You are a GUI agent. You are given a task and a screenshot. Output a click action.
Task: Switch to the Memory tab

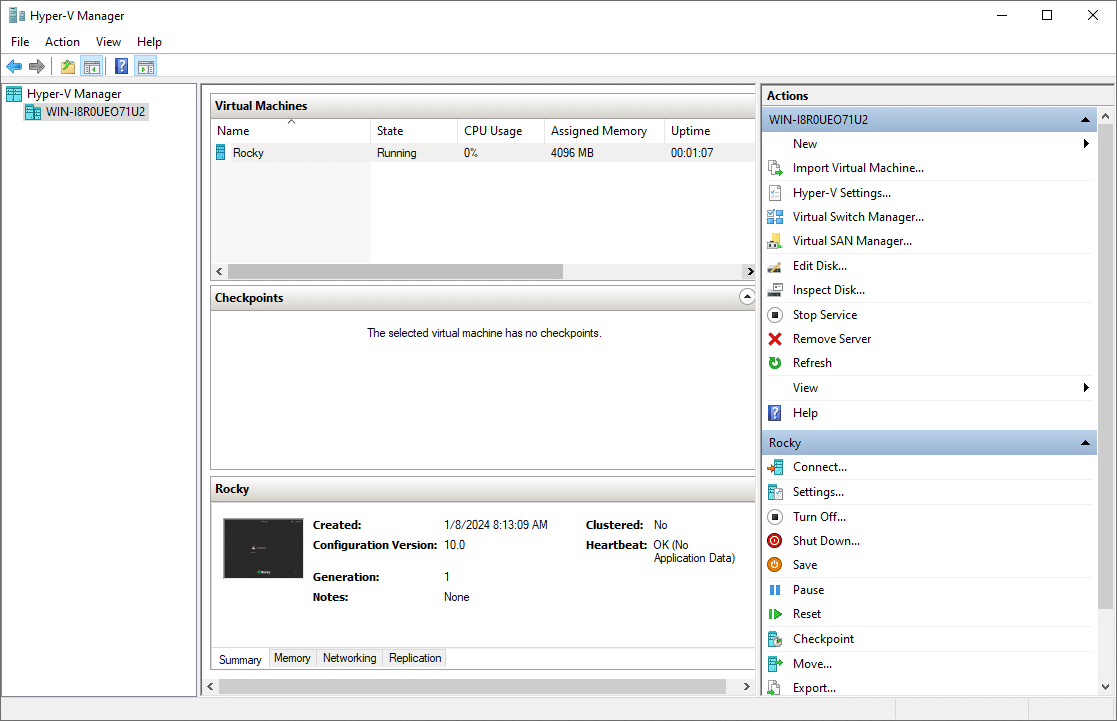292,658
